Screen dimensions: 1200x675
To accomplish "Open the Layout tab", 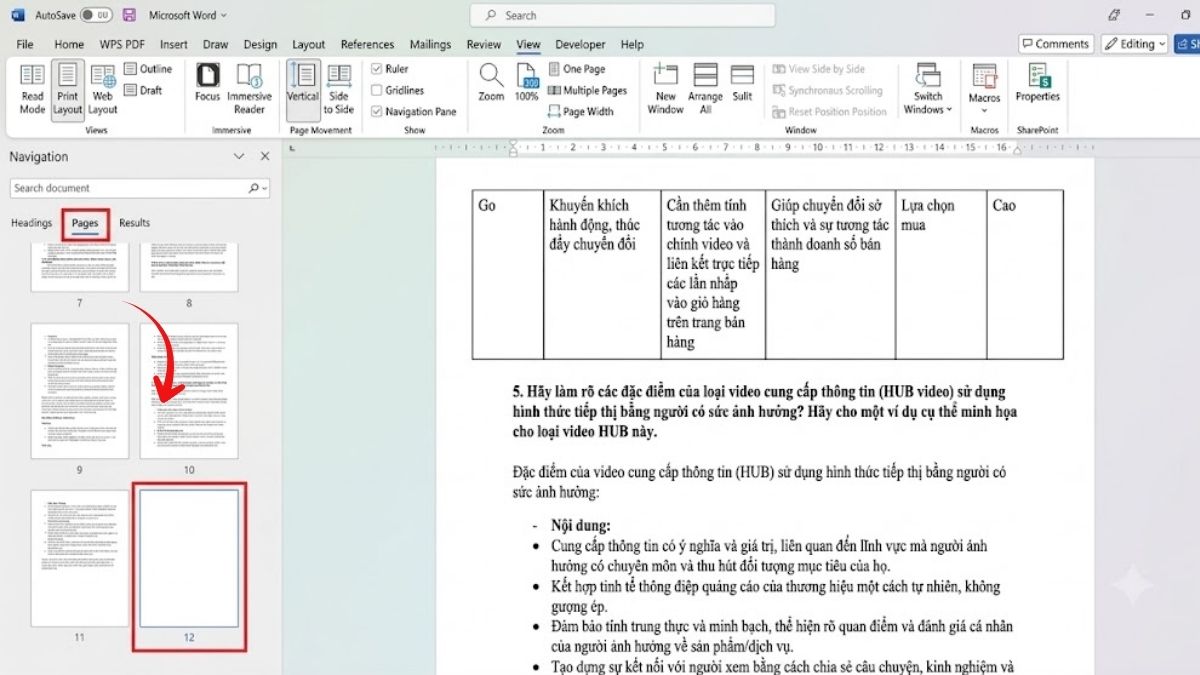I will tap(308, 44).
